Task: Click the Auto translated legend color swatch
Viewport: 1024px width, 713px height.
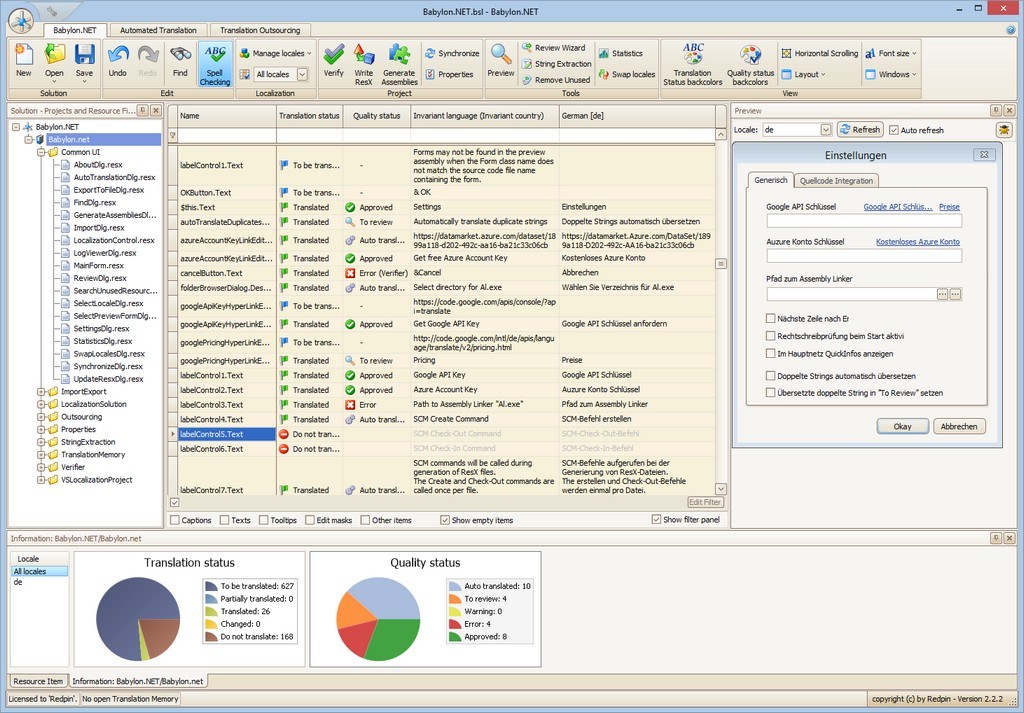Action: point(455,586)
